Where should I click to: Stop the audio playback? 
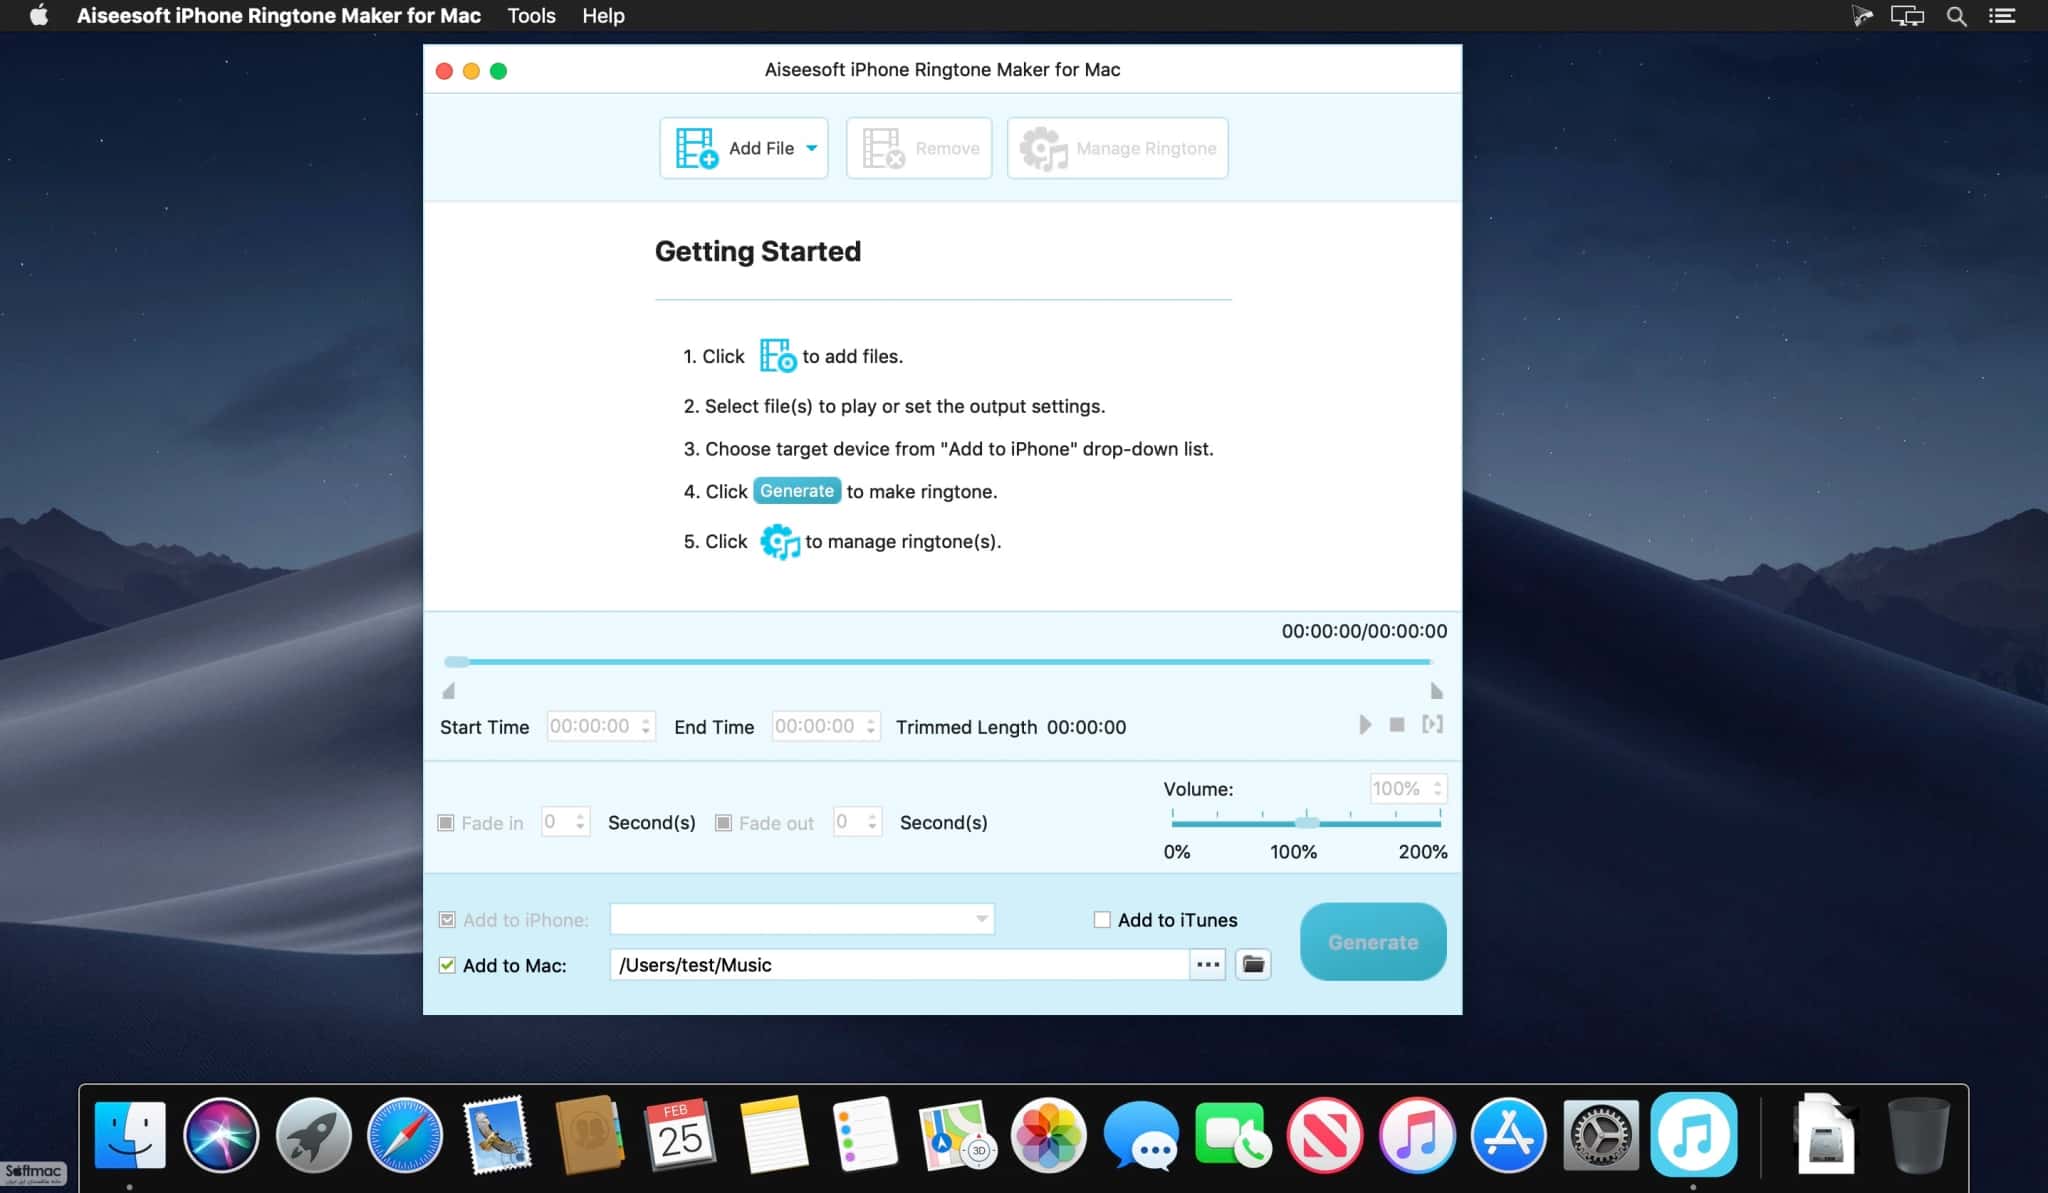[x=1397, y=724]
